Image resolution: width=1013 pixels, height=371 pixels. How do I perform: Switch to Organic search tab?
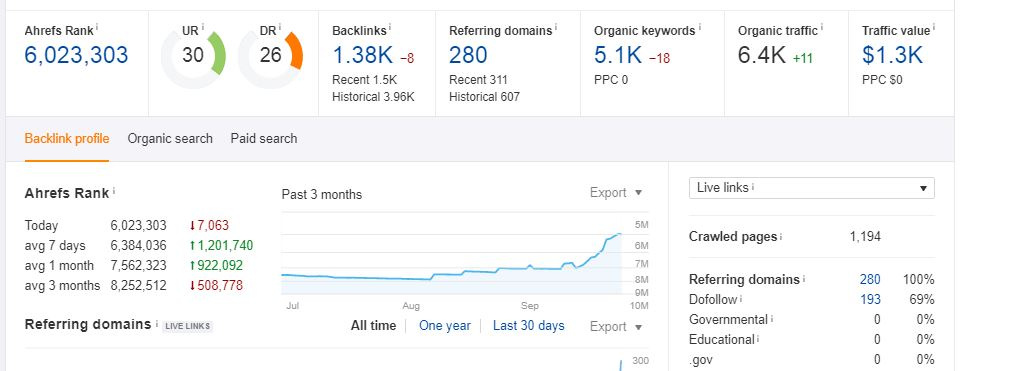pos(170,138)
